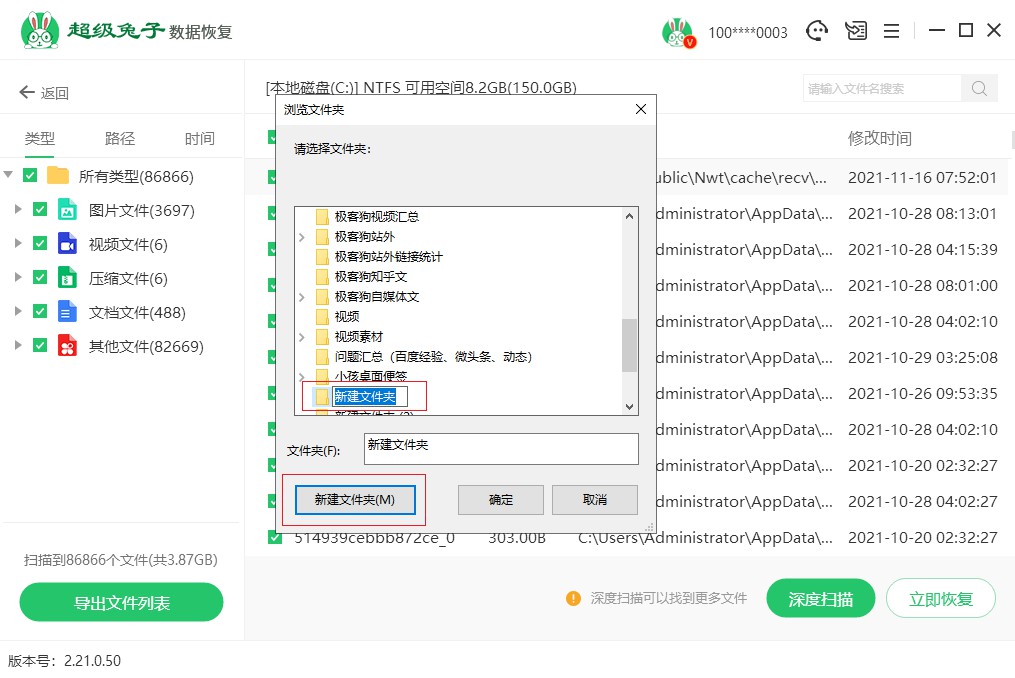Click the search magnifier icon
The image size is (1015, 678).
coord(979,88)
